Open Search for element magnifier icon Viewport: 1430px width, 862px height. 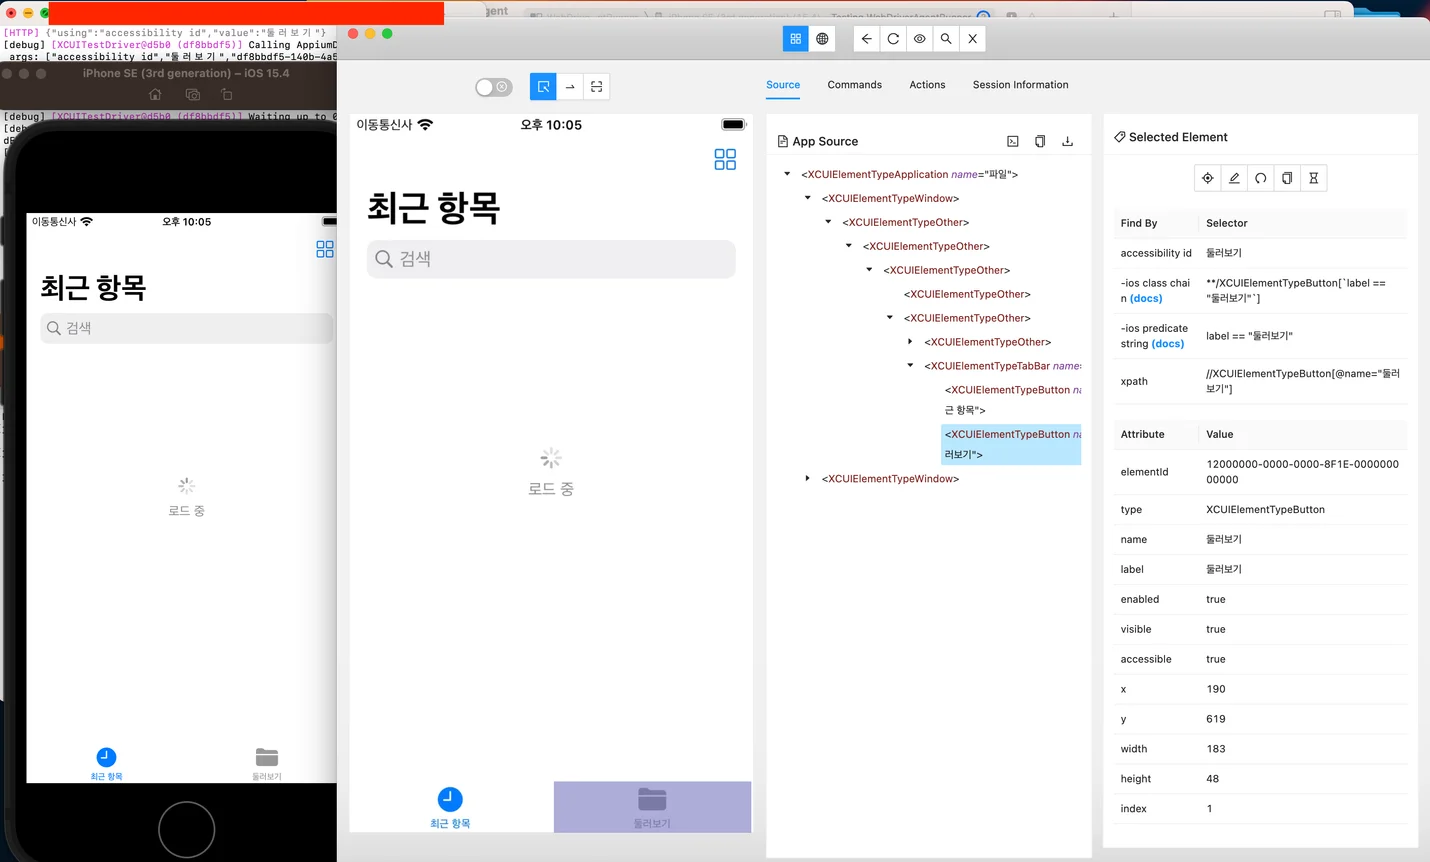[x=946, y=39]
